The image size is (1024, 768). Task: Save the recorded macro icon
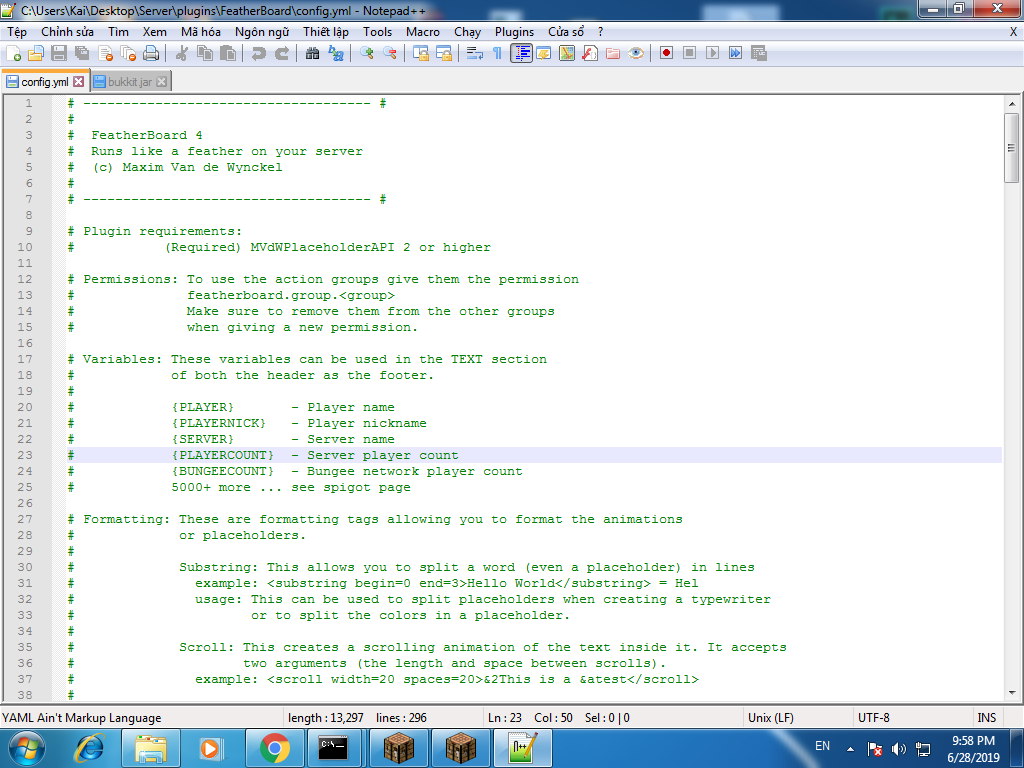[759, 54]
